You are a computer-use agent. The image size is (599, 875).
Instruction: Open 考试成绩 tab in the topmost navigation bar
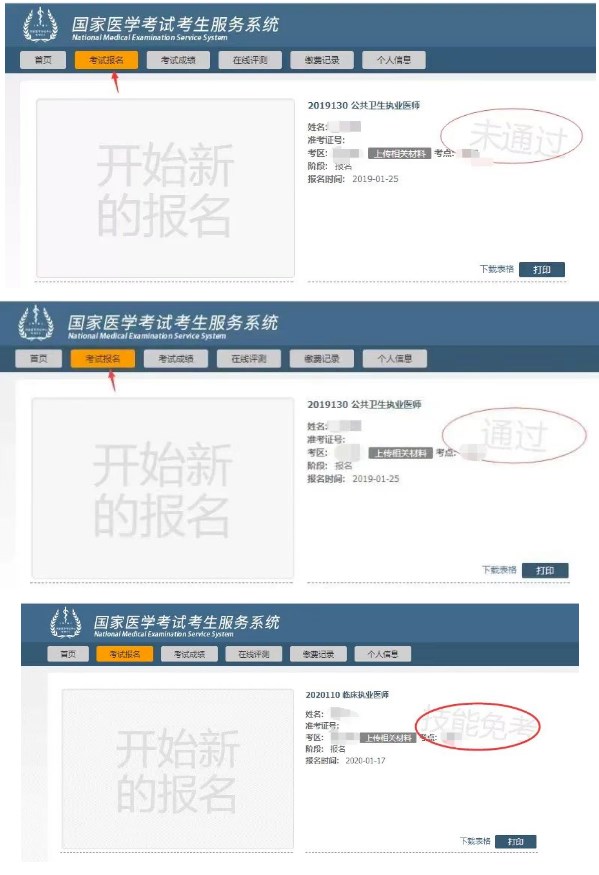[178, 60]
